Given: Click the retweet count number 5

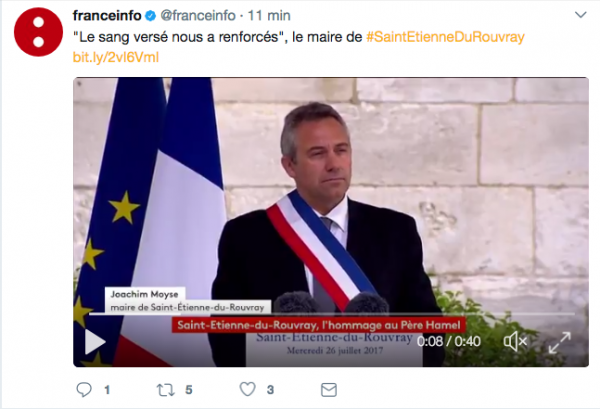Looking at the screenshot, I should (x=189, y=390).
